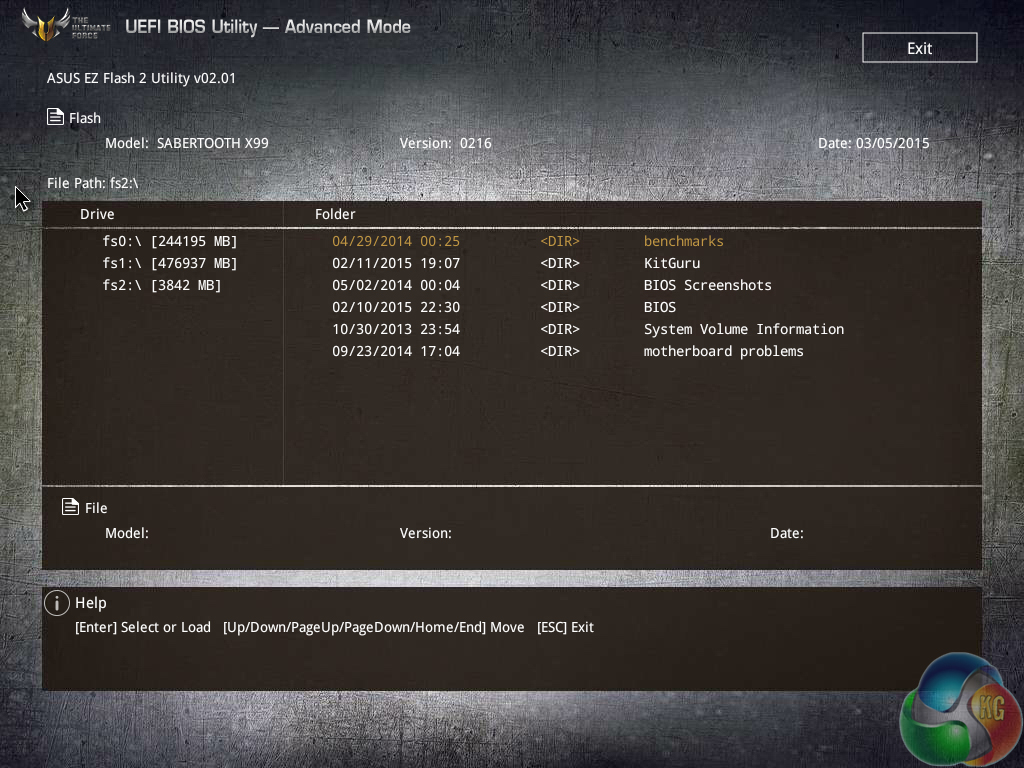Click the Drive column header
The image size is (1024, 768).
[x=97, y=214]
